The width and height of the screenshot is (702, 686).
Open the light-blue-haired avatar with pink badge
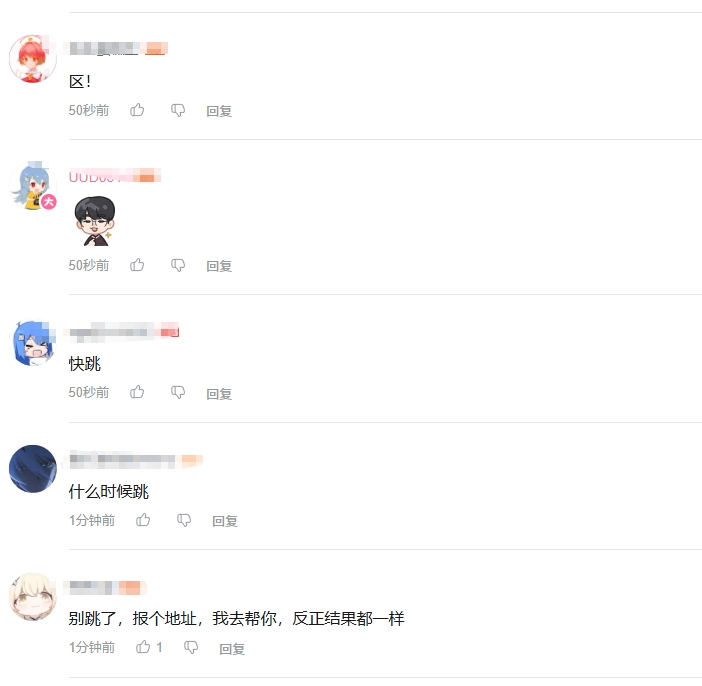pos(33,186)
